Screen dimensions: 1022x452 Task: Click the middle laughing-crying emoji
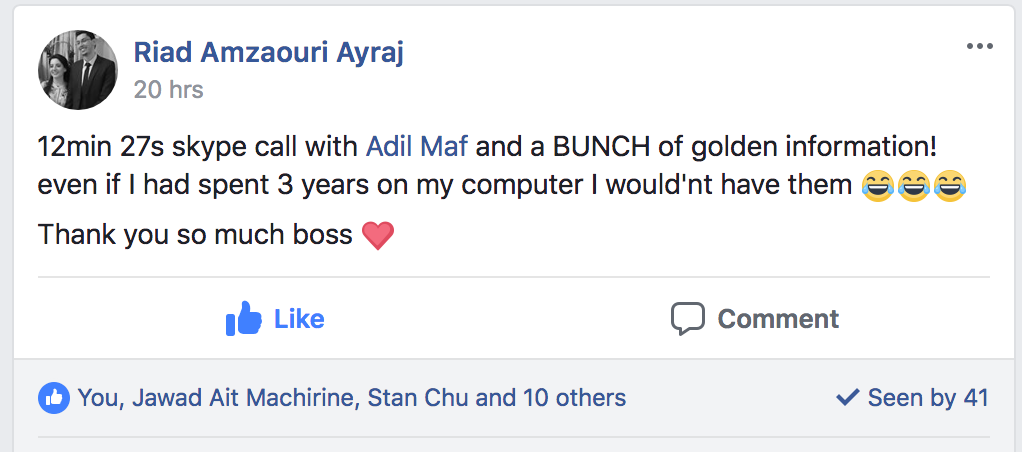913,186
